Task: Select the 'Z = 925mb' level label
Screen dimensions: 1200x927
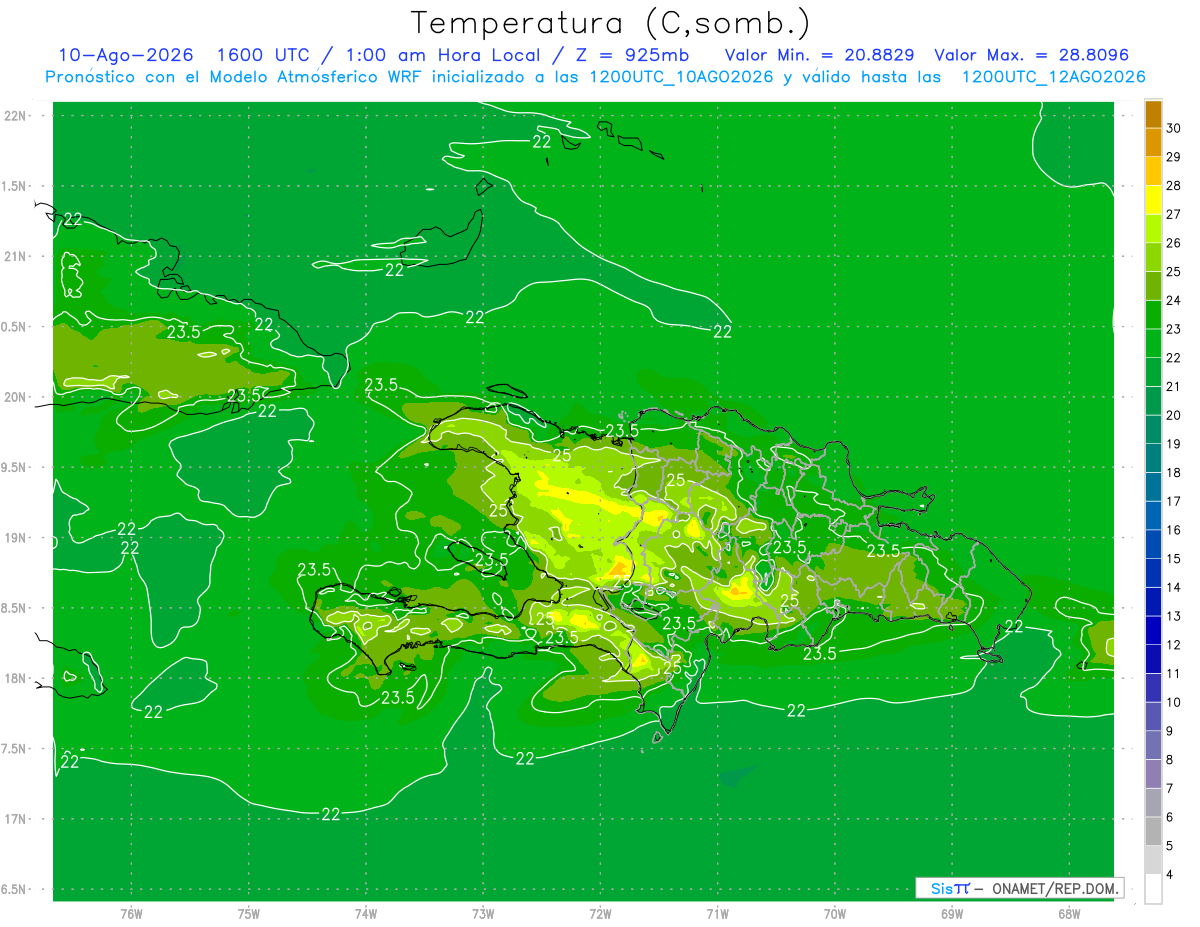Action: pyautogui.click(x=630, y=55)
